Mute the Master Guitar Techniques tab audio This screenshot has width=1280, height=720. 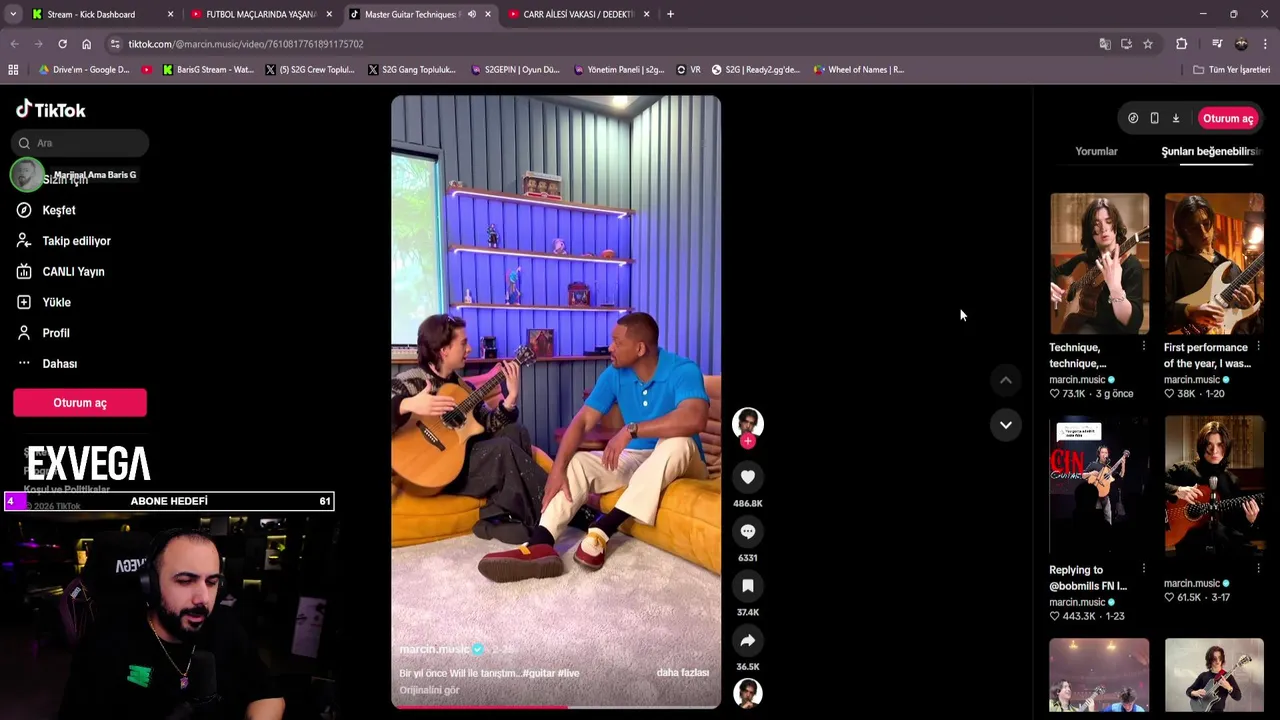(471, 14)
